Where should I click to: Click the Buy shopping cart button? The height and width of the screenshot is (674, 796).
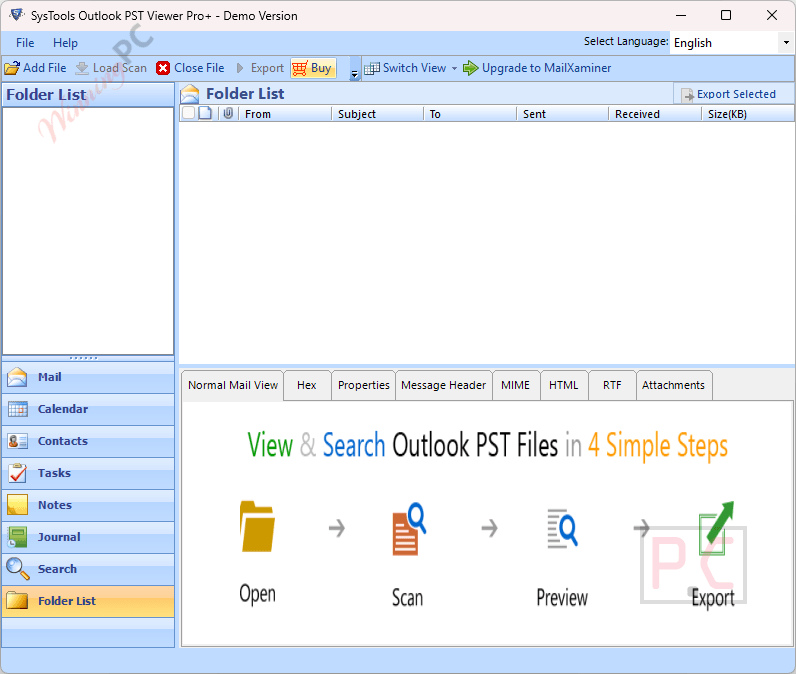click(x=313, y=68)
